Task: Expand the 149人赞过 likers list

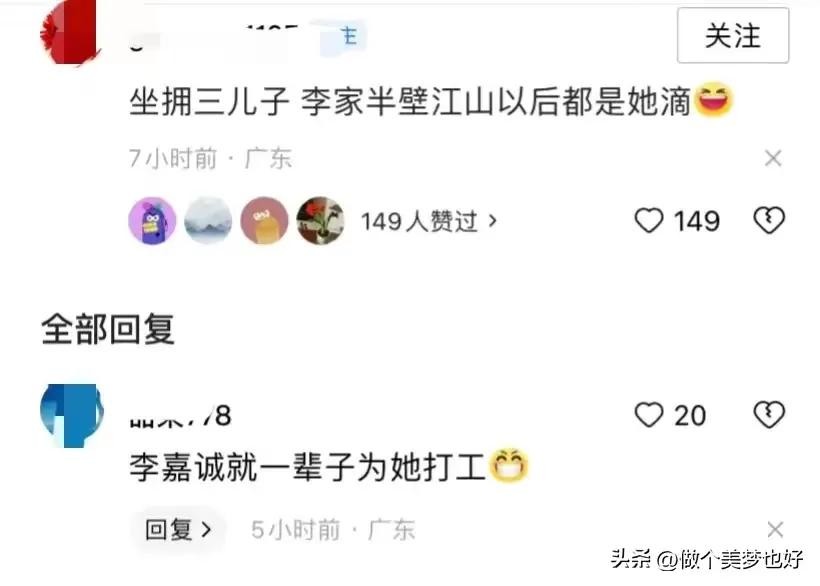Action: (x=428, y=221)
